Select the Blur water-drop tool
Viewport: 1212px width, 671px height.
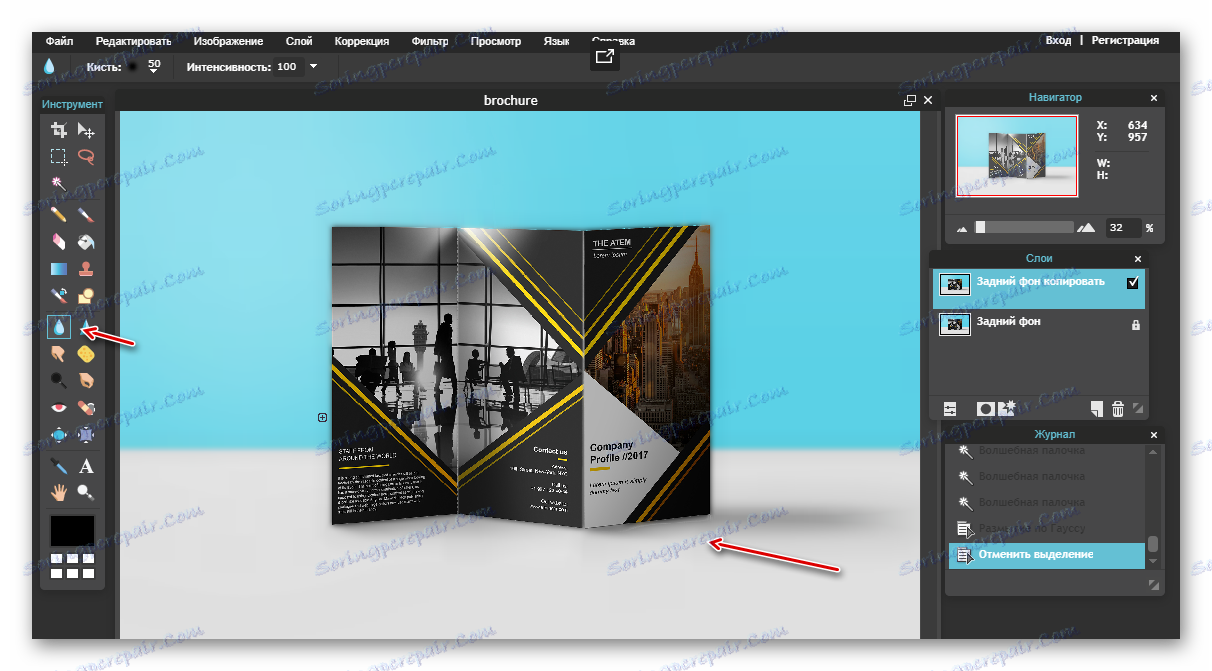59,326
